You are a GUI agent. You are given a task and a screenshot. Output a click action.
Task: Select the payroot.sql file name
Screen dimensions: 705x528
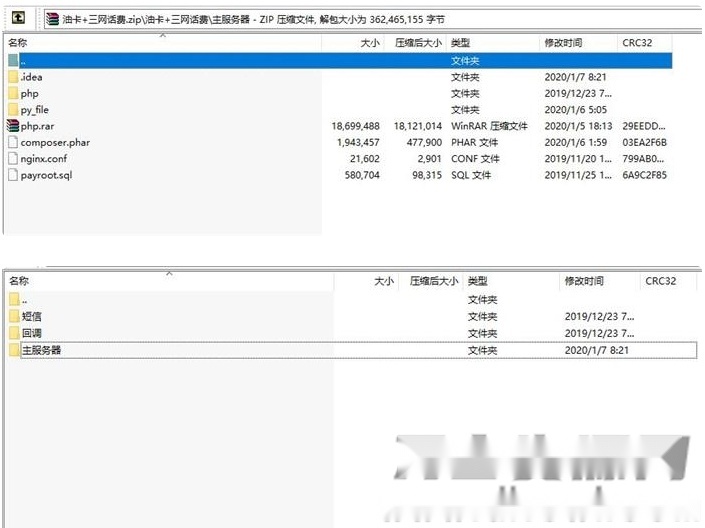(46, 175)
